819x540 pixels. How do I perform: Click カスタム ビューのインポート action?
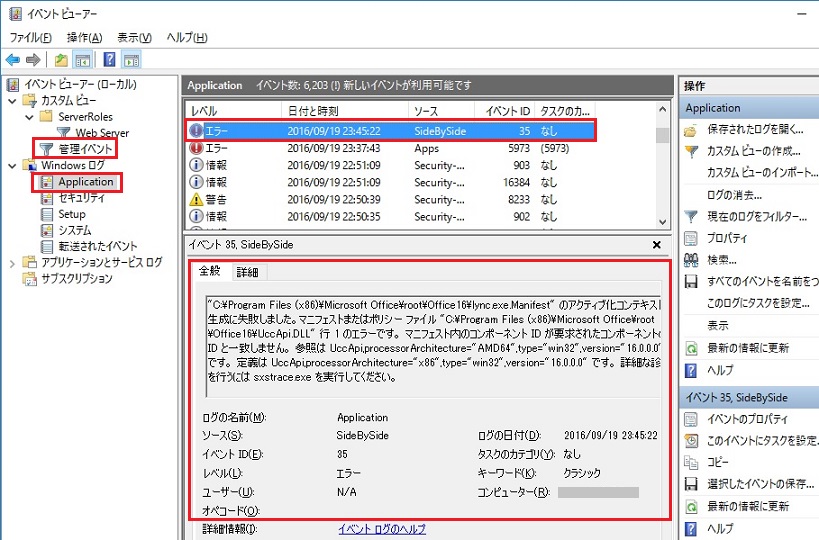[x=763, y=172]
